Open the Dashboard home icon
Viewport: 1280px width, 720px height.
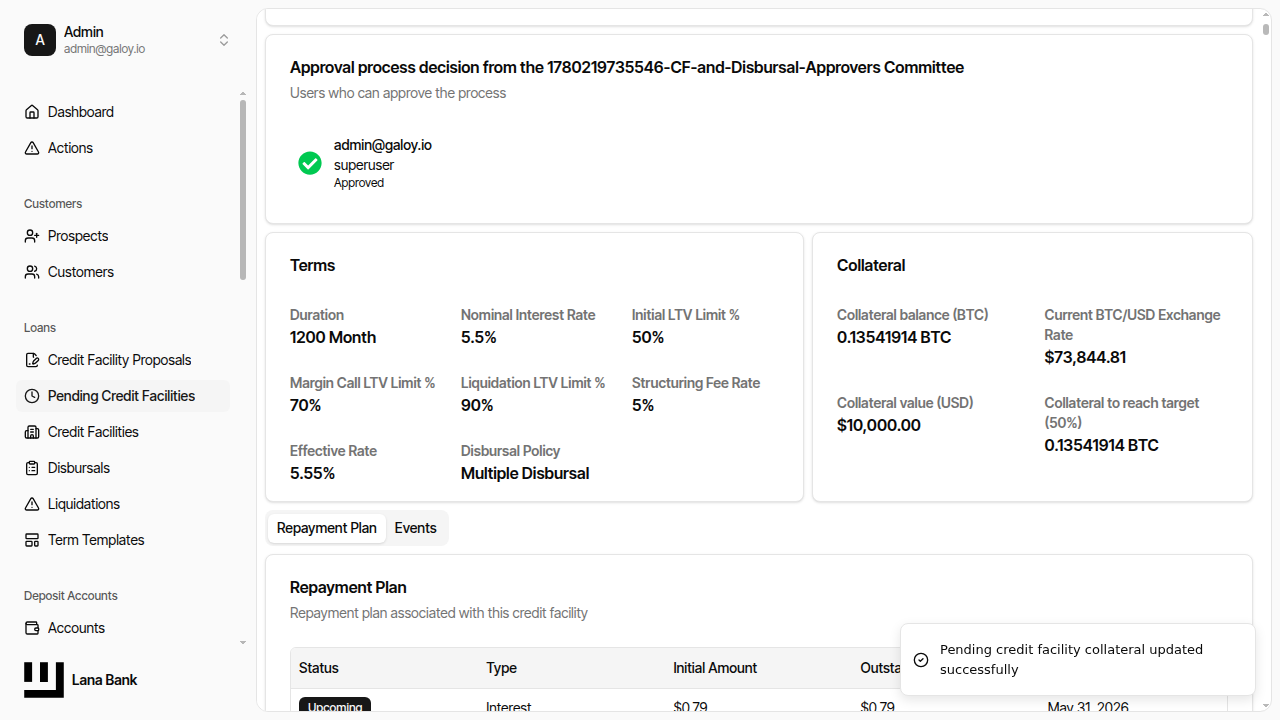point(32,112)
